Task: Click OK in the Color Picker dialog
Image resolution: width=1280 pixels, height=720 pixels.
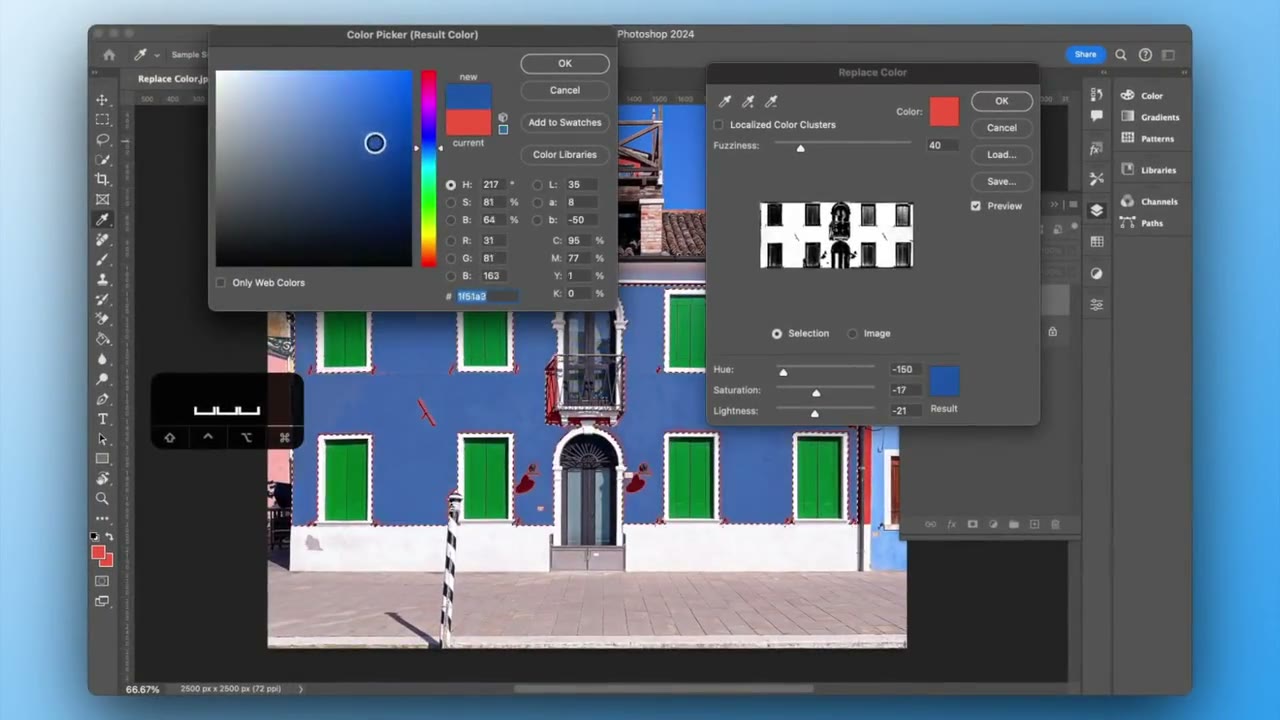Action: [x=565, y=63]
